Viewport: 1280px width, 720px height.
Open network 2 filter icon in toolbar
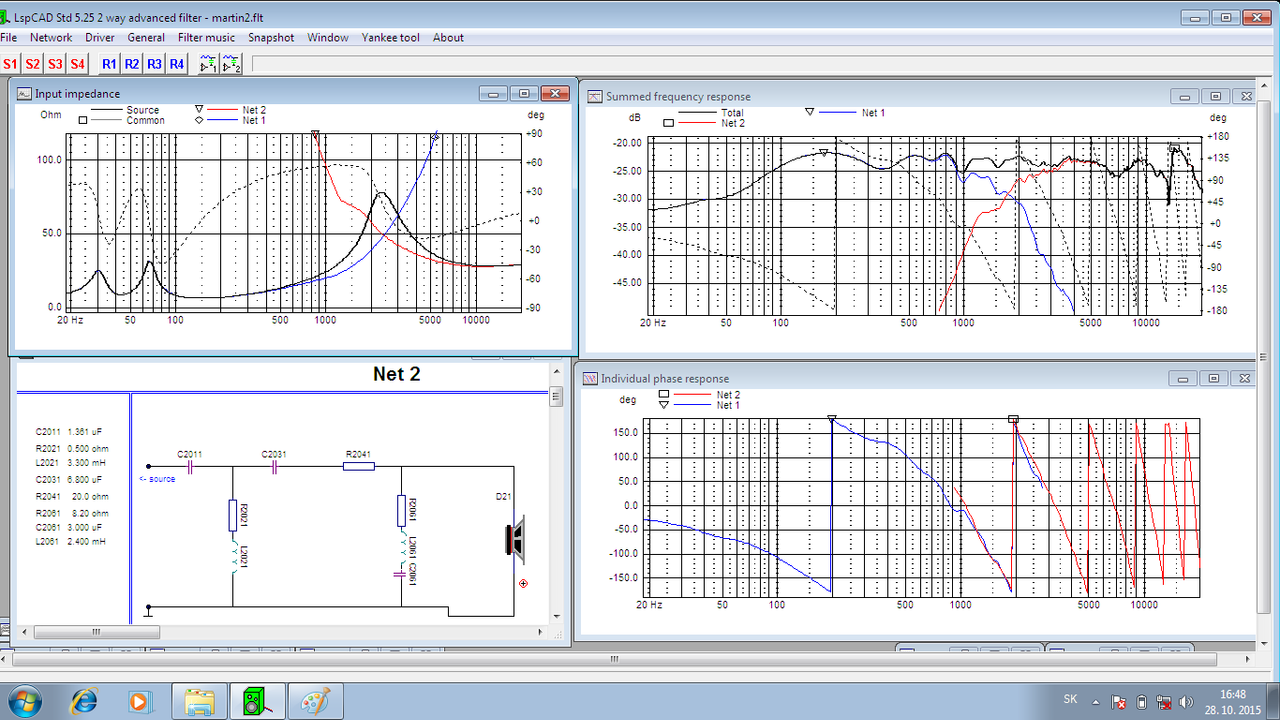coord(232,64)
